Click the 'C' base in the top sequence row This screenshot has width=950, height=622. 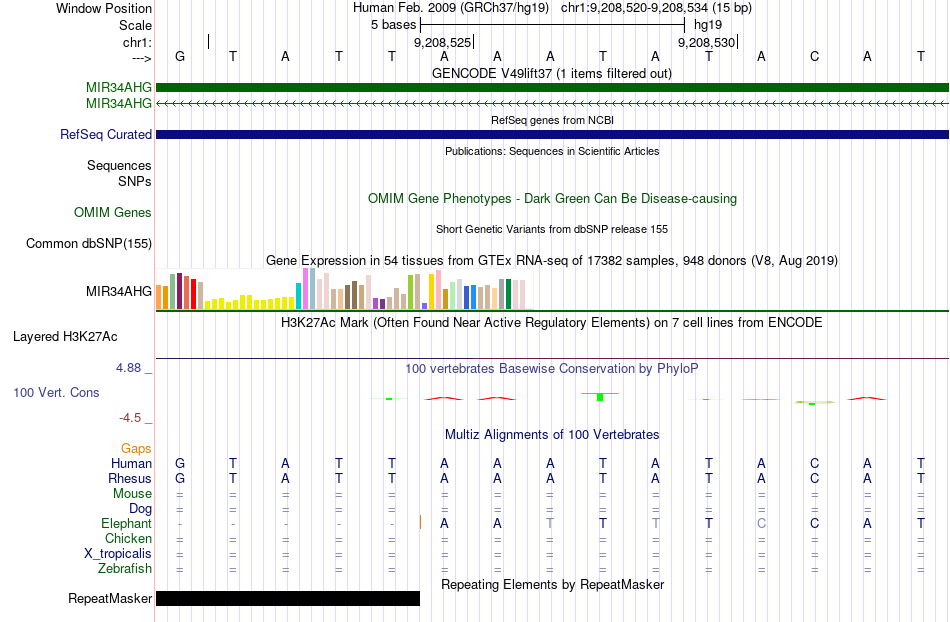pos(814,56)
